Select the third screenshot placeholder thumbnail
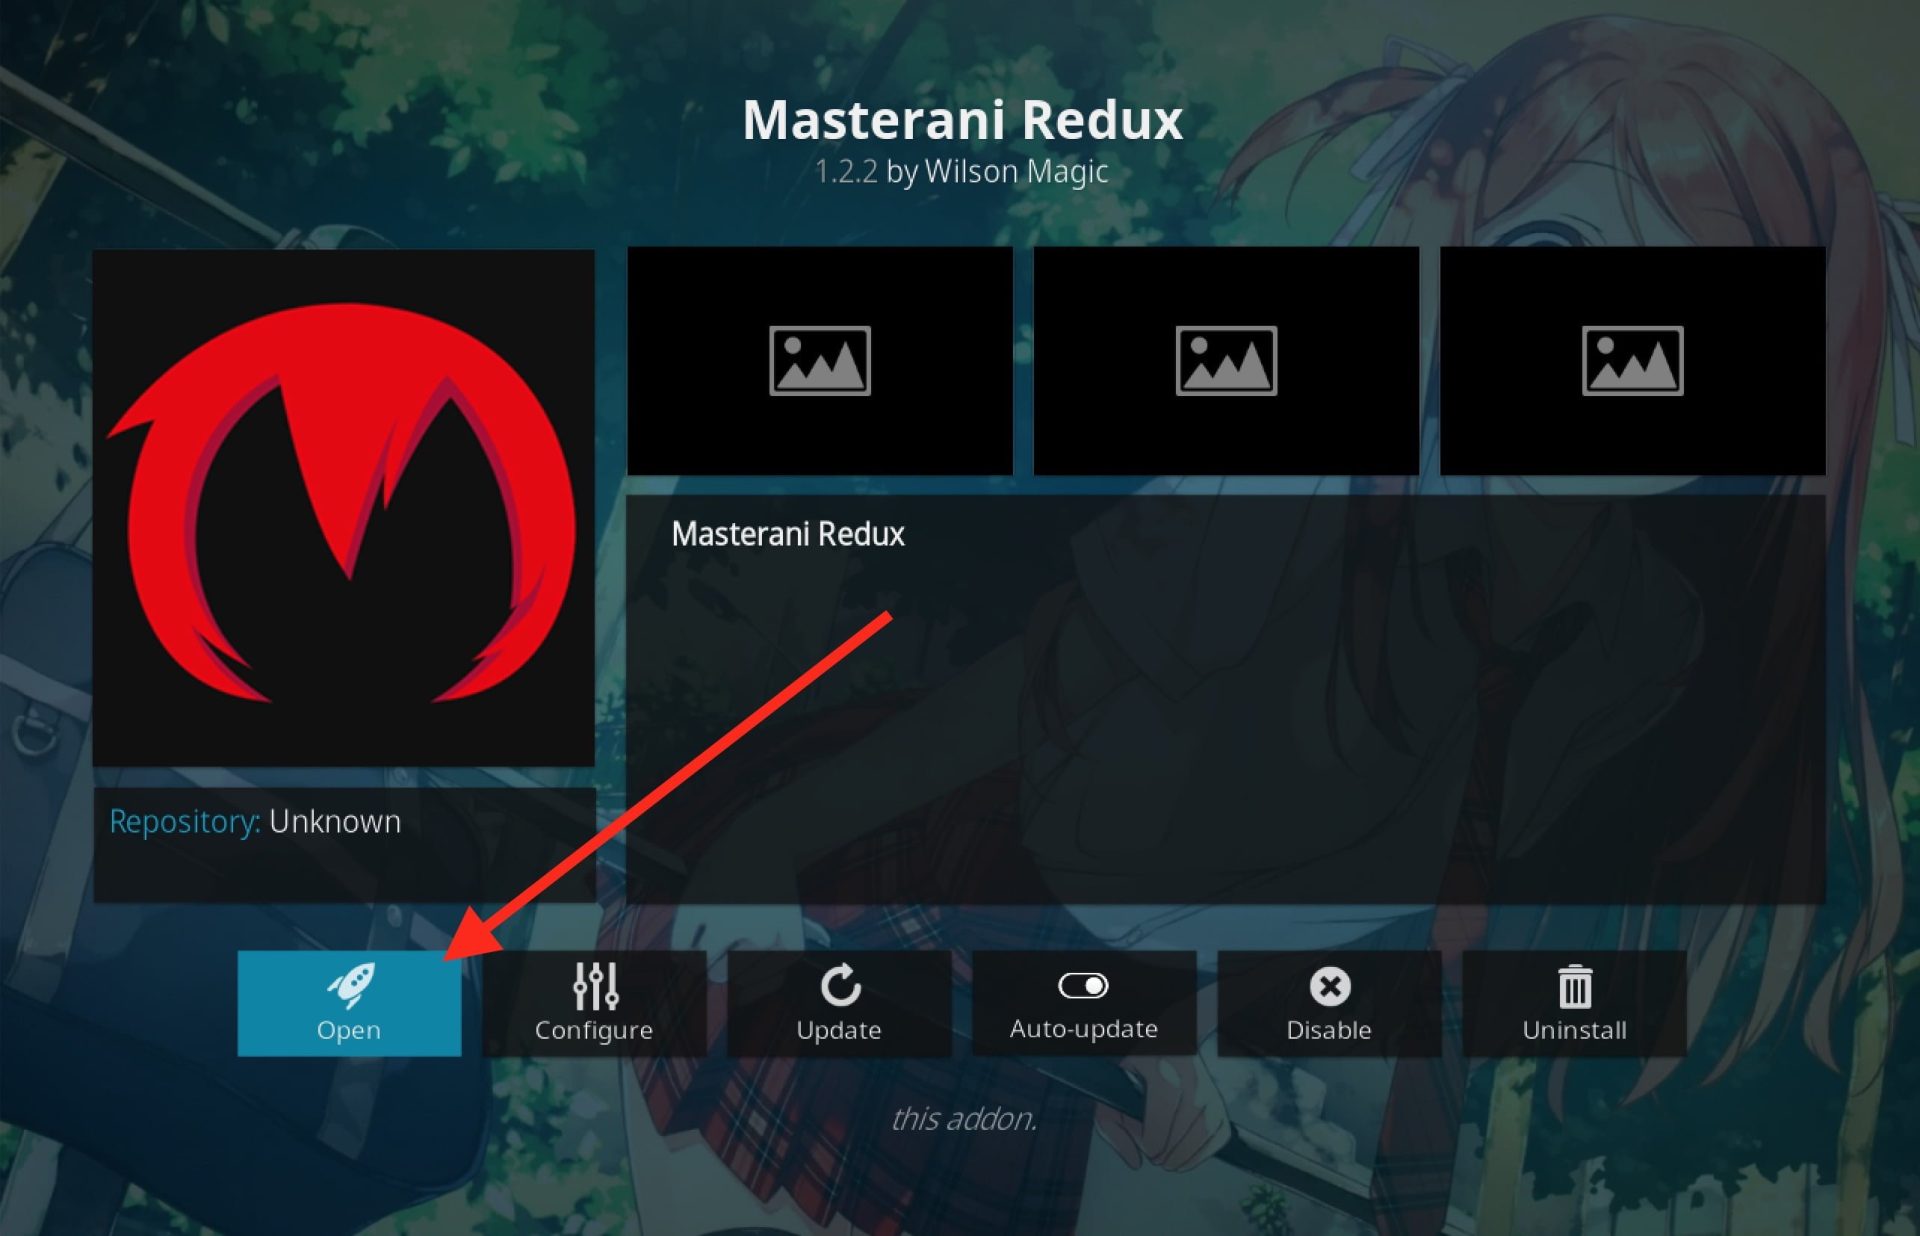Image resolution: width=1920 pixels, height=1236 pixels. 1633,361
